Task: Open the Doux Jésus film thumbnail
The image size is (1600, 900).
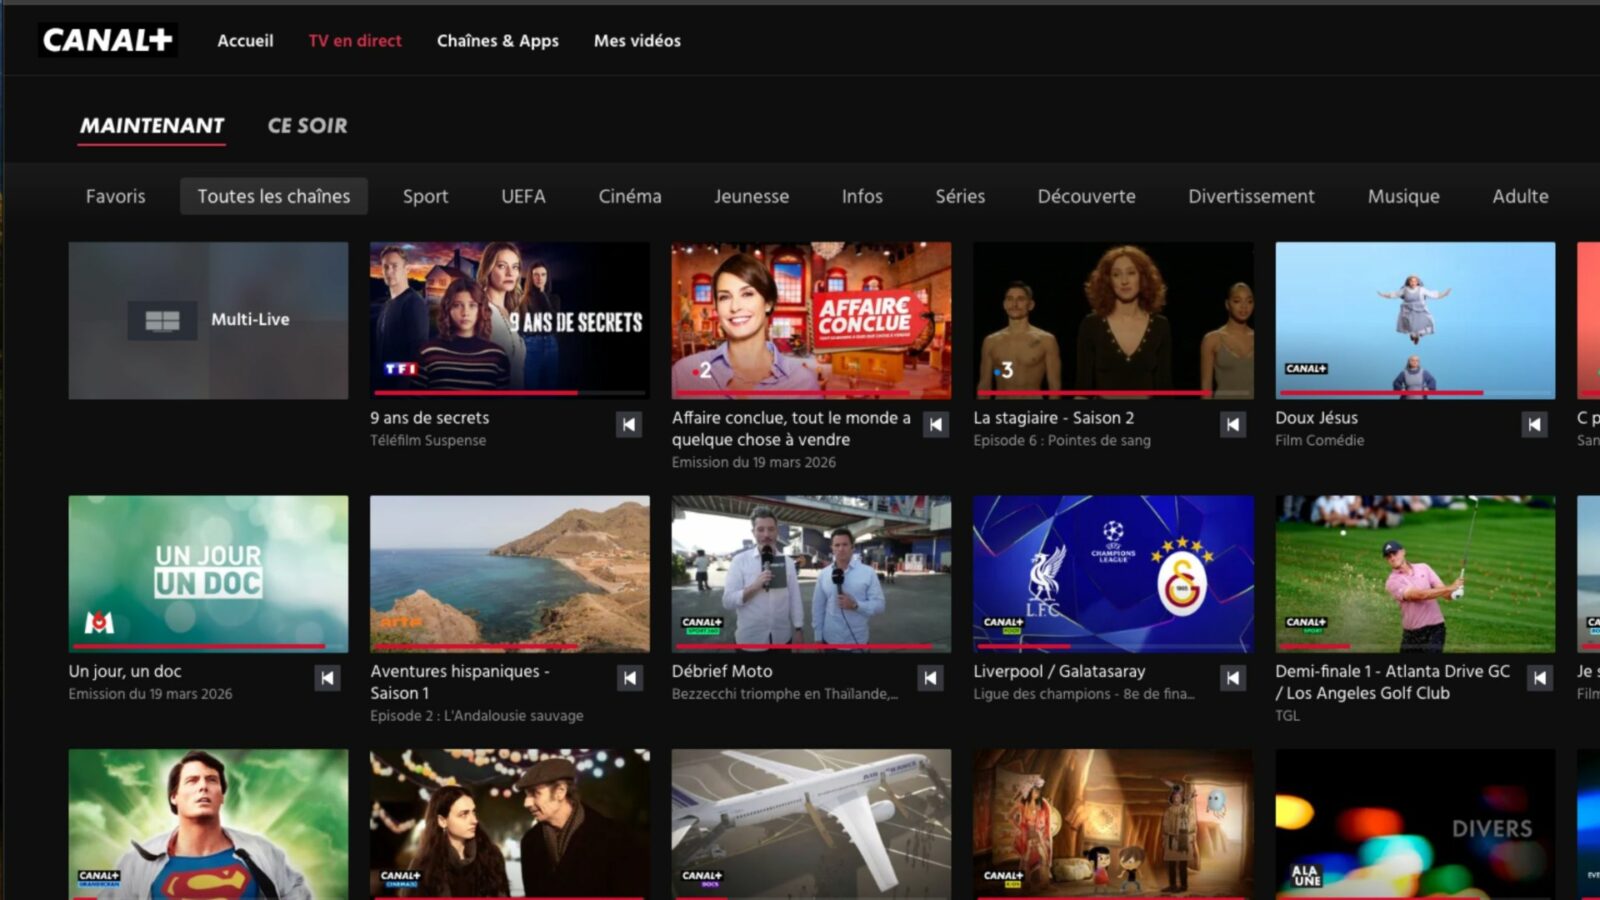Action: click(1415, 320)
